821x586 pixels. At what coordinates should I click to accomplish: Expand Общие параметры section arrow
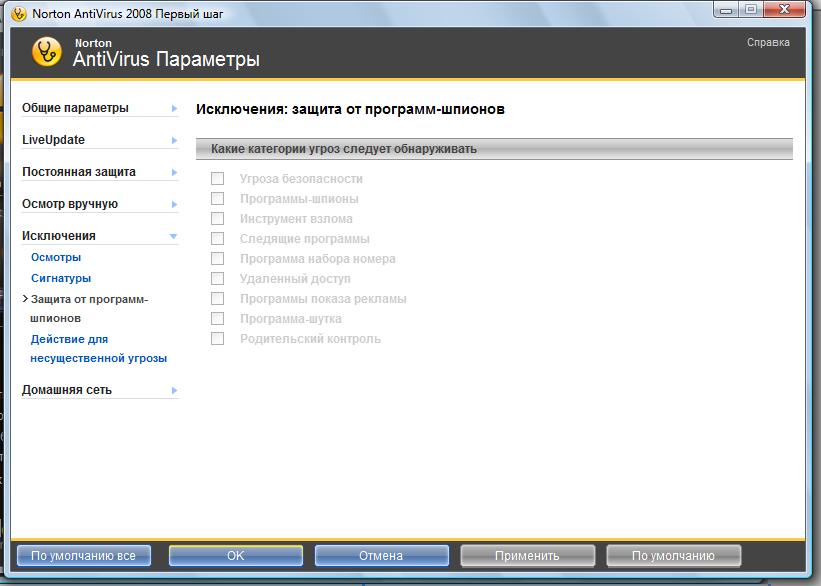(174, 108)
